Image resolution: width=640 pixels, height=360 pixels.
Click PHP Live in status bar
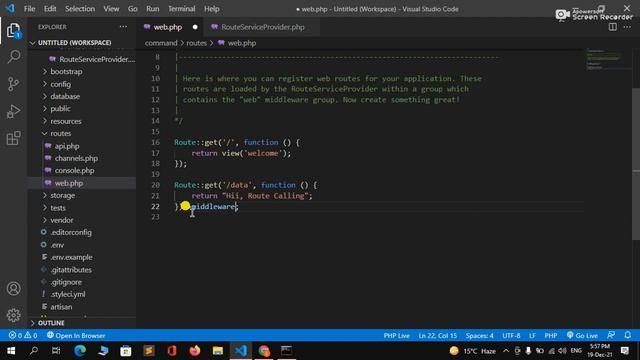[x=396, y=336]
